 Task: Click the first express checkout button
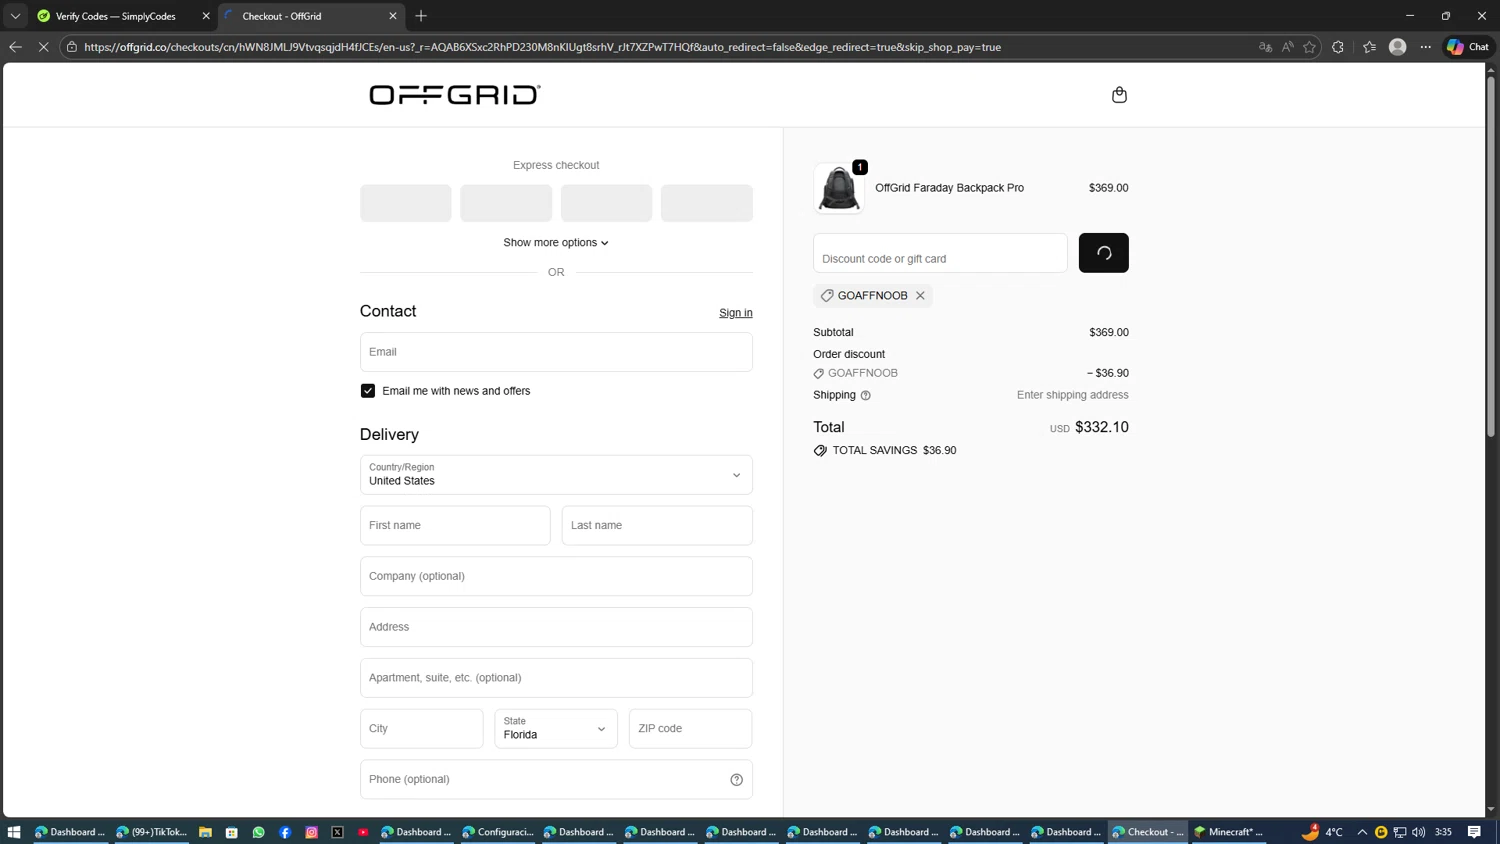pos(406,203)
